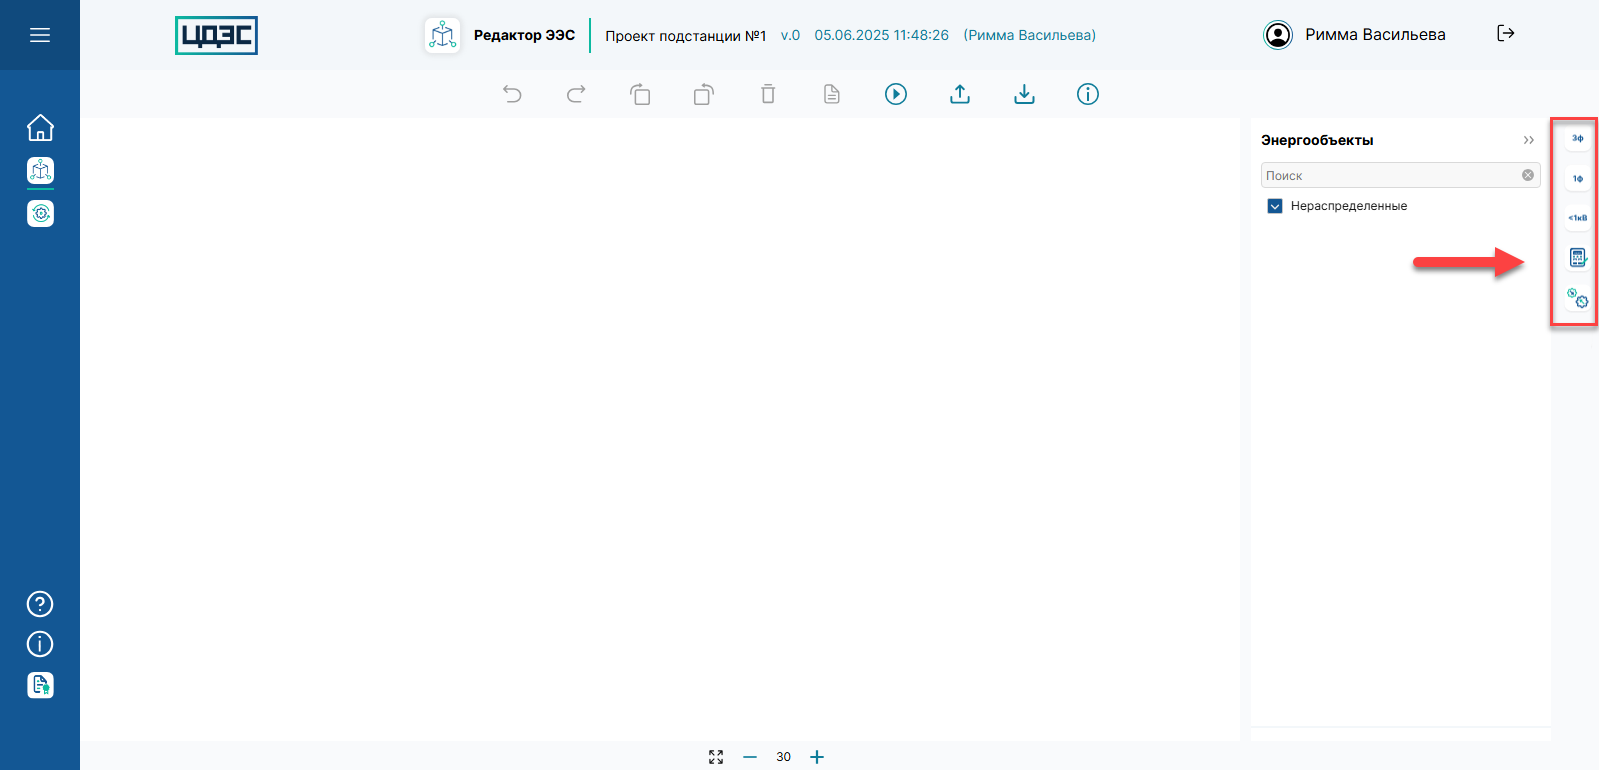Zoom in with the plus button
Image resolution: width=1599 pixels, height=770 pixels.
(x=817, y=757)
